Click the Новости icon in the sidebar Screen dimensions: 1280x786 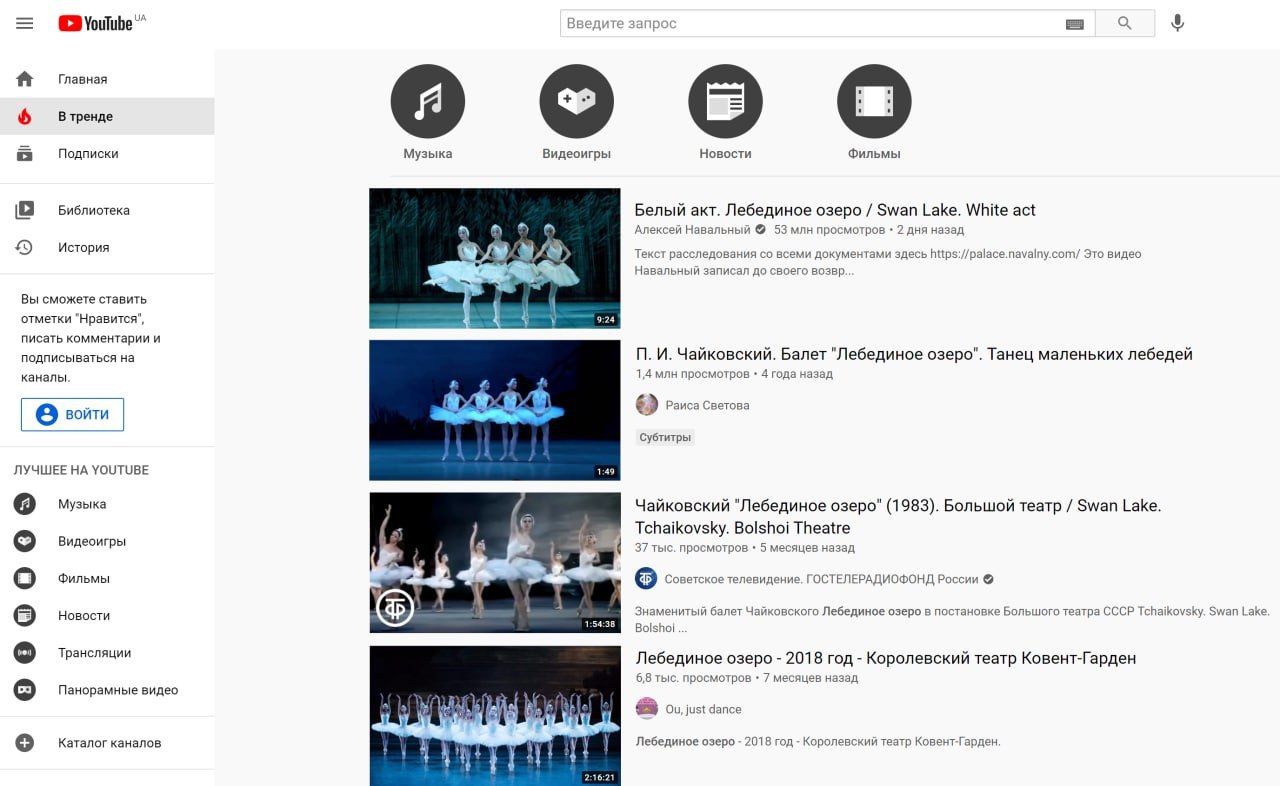click(25, 615)
